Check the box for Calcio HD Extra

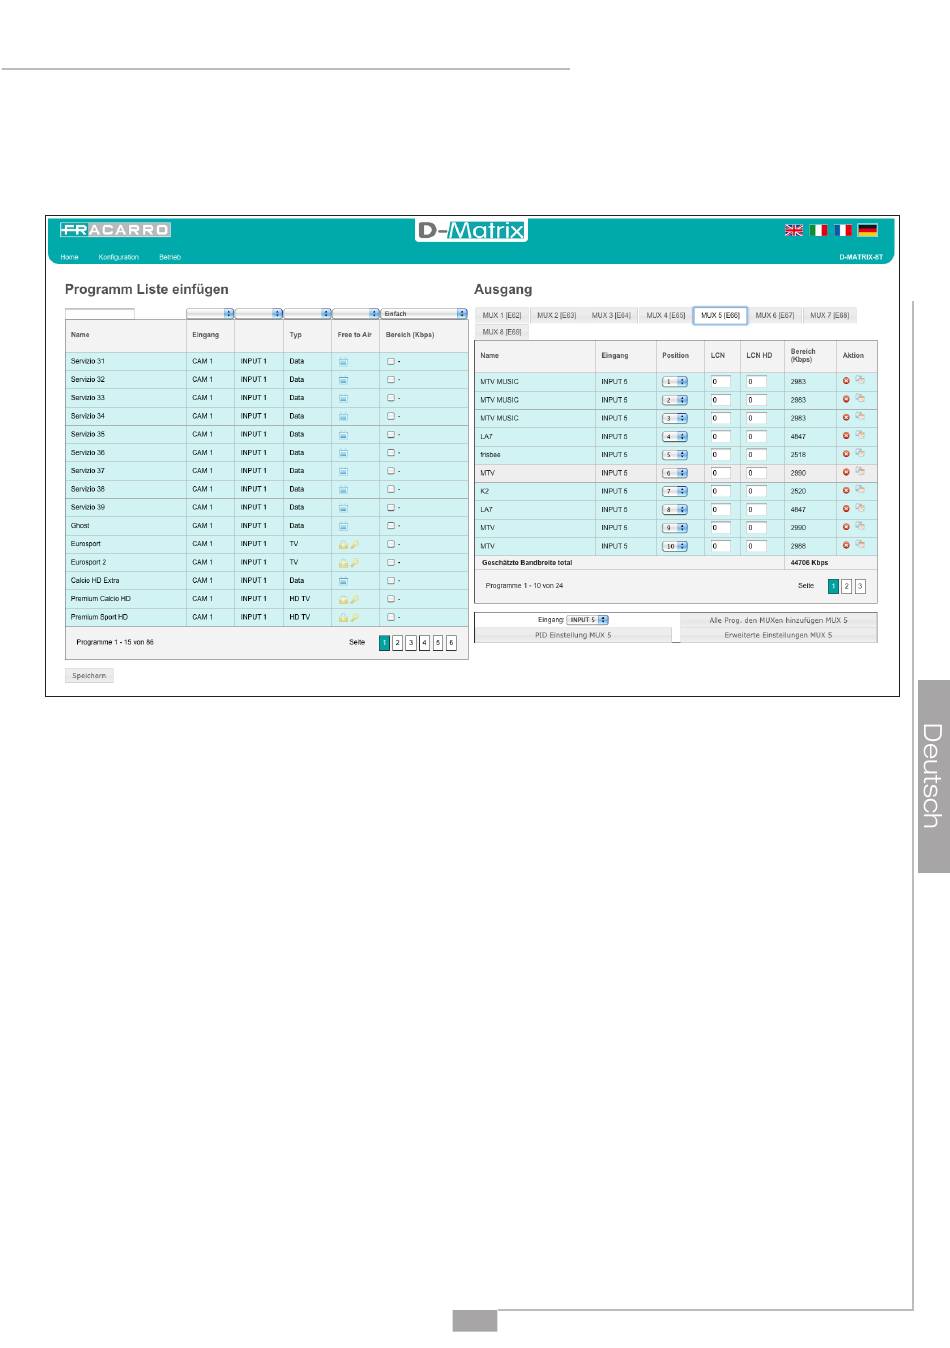pyautogui.click(x=391, y=580)
